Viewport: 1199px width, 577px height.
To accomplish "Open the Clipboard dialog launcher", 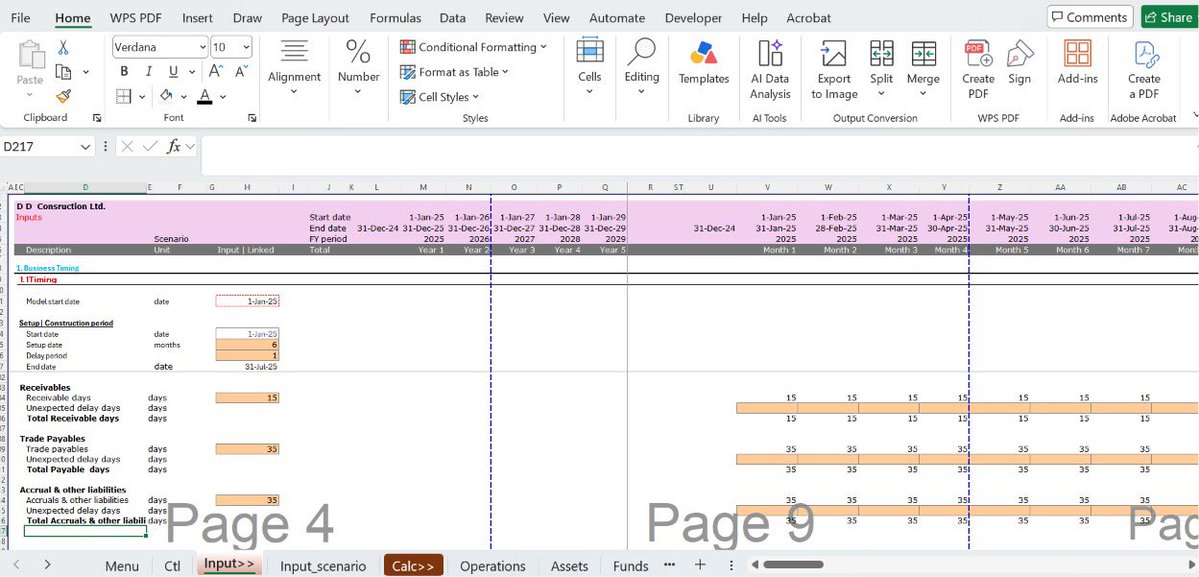I will [97, 118].
